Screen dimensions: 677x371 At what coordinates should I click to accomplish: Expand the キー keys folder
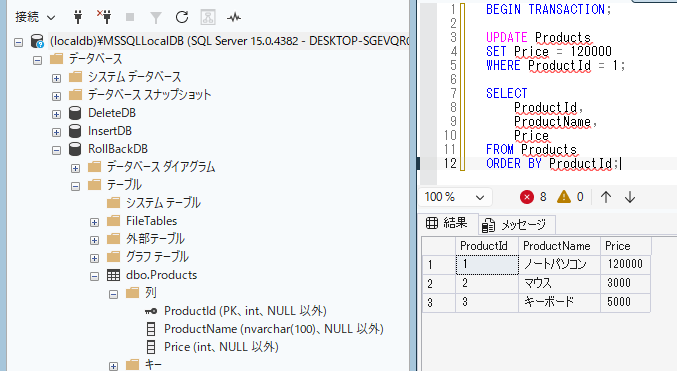coord(114,366)
